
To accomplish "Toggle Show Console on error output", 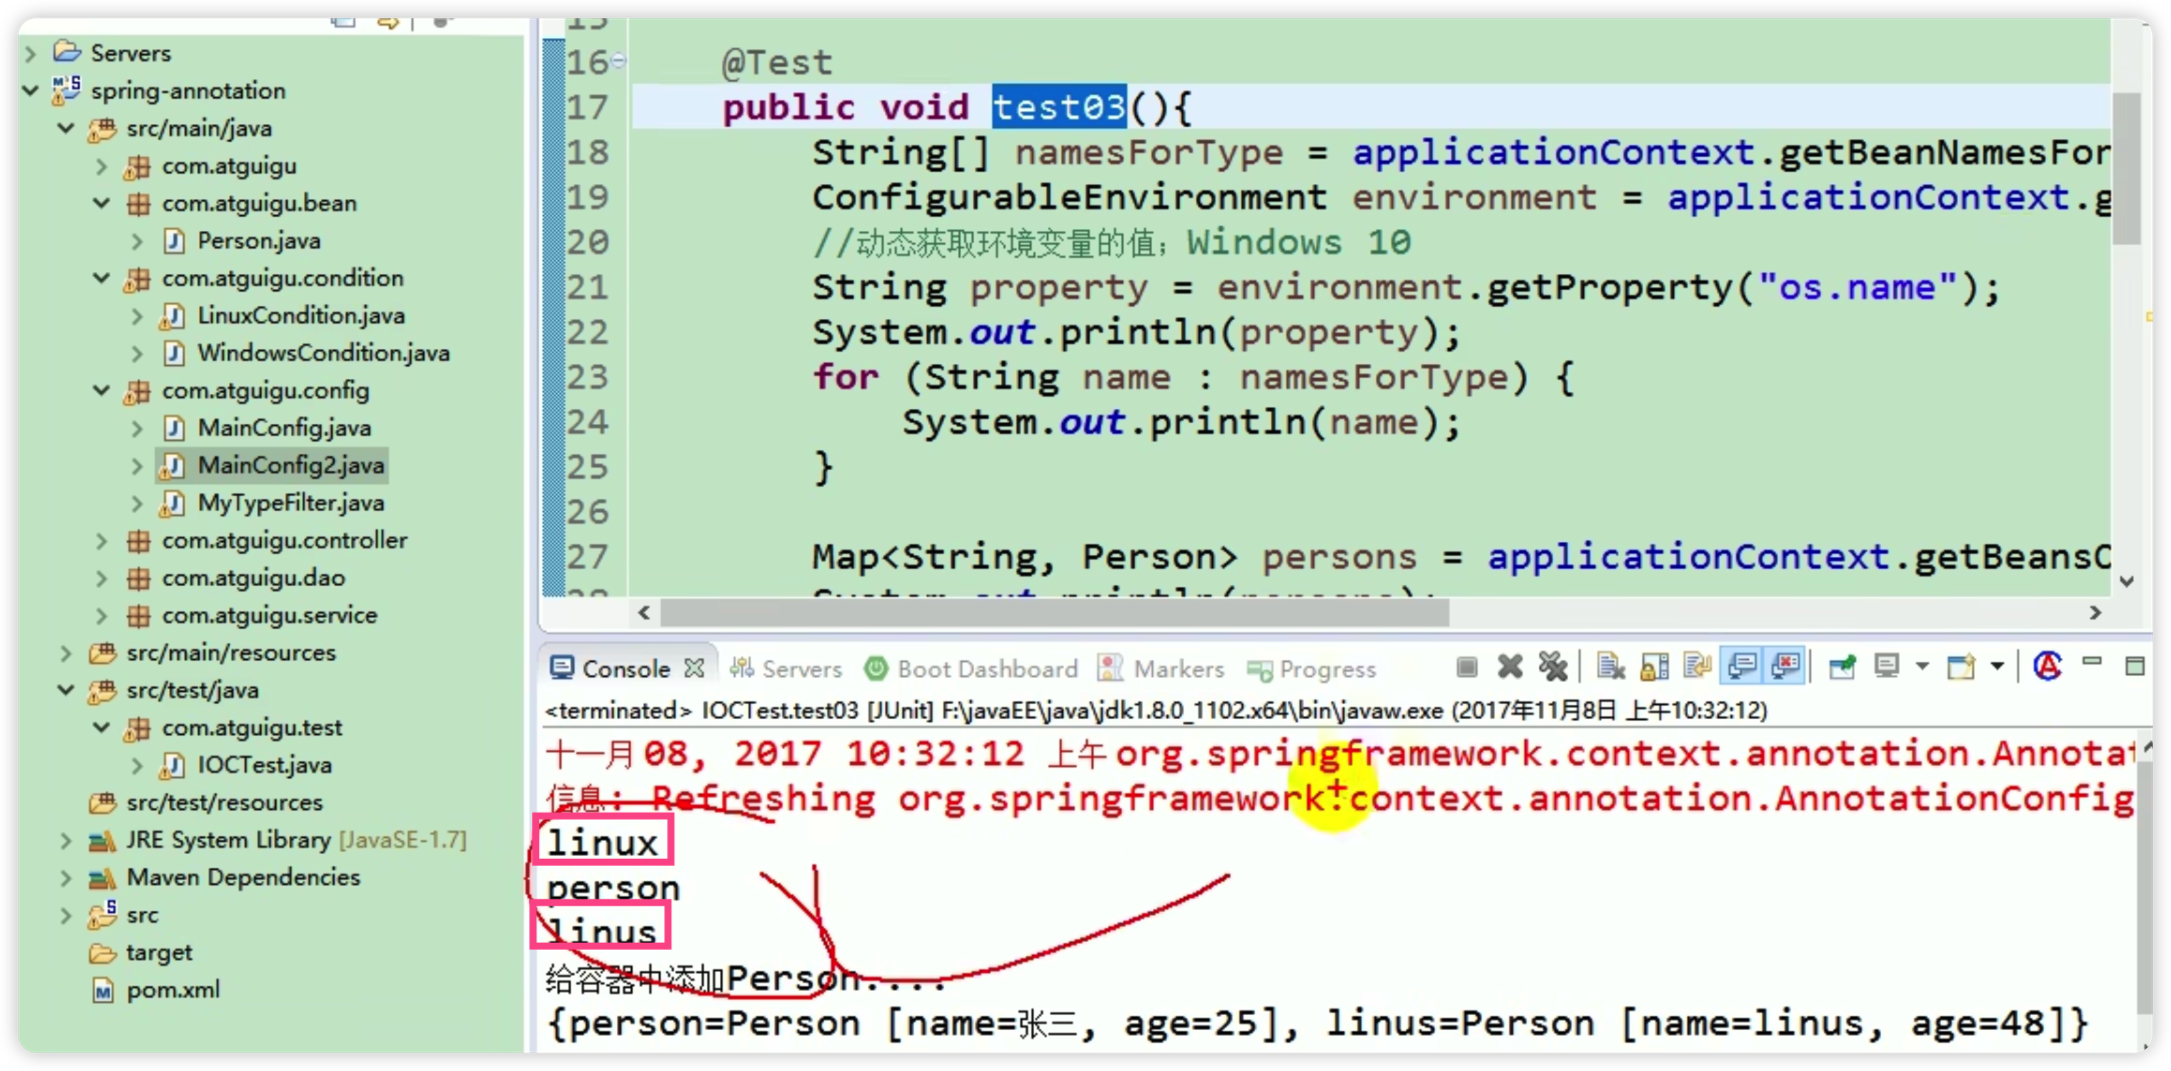I will pos(1786,667).
